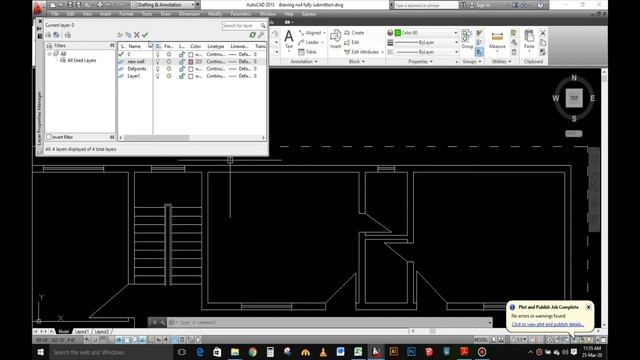Click the New Property Filter icon
This screenshot has height=360, width=640.
point(49,35)
